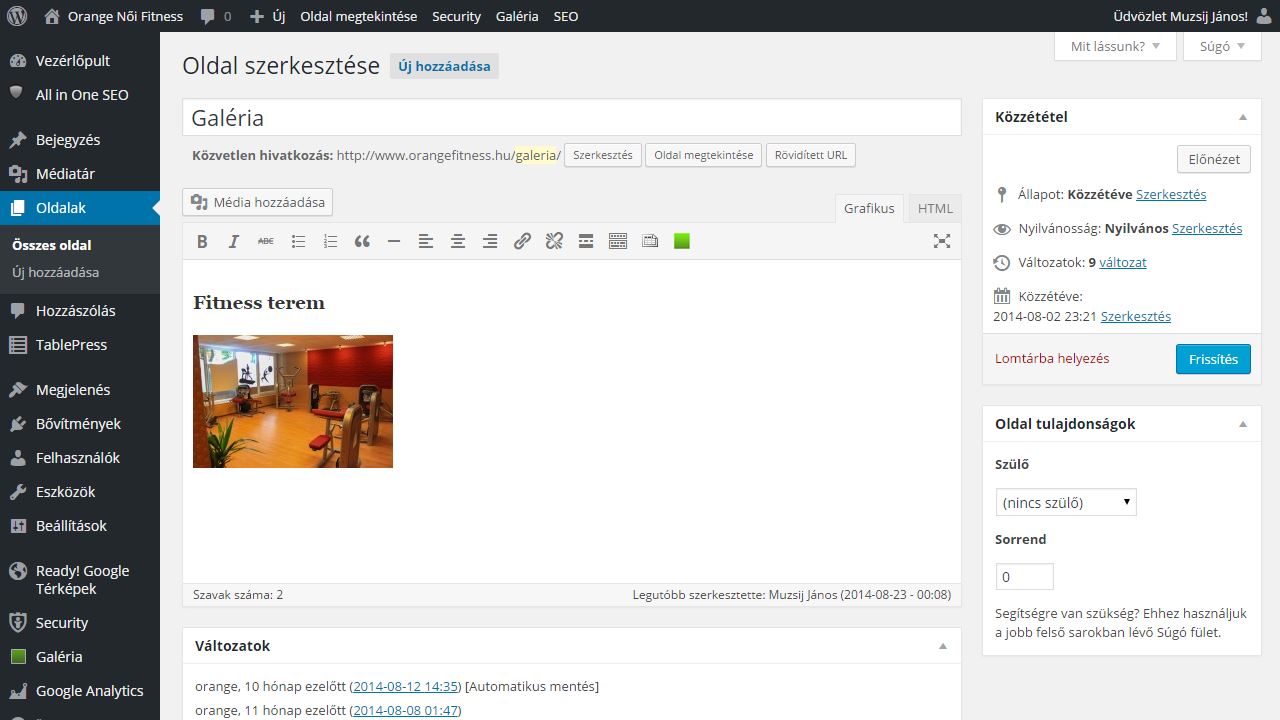Click Oldal megtekintése in admin bar

(358, 16)
